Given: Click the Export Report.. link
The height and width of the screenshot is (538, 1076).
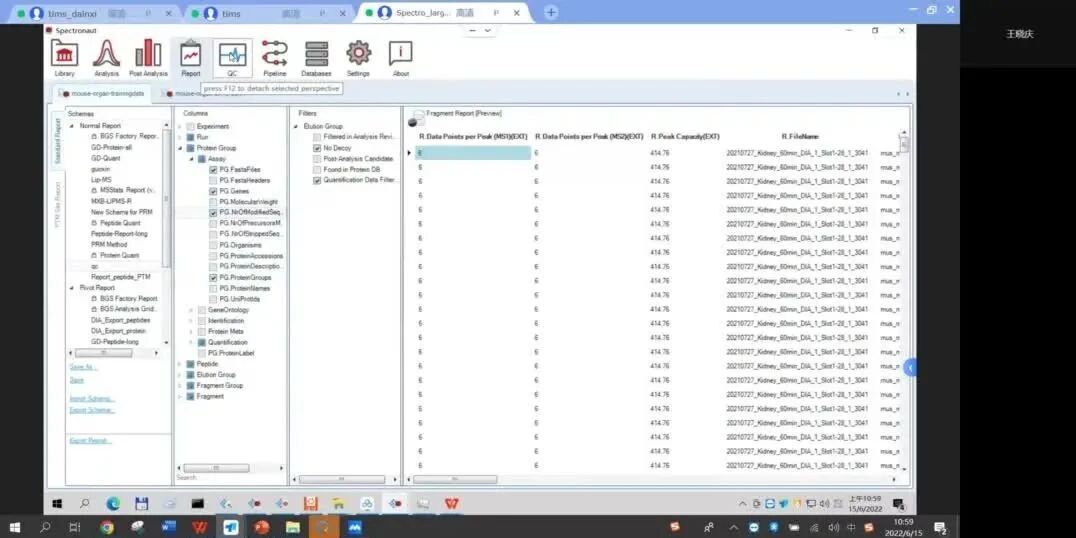Looking at the screenshot, I should click(x=90, y=441).
